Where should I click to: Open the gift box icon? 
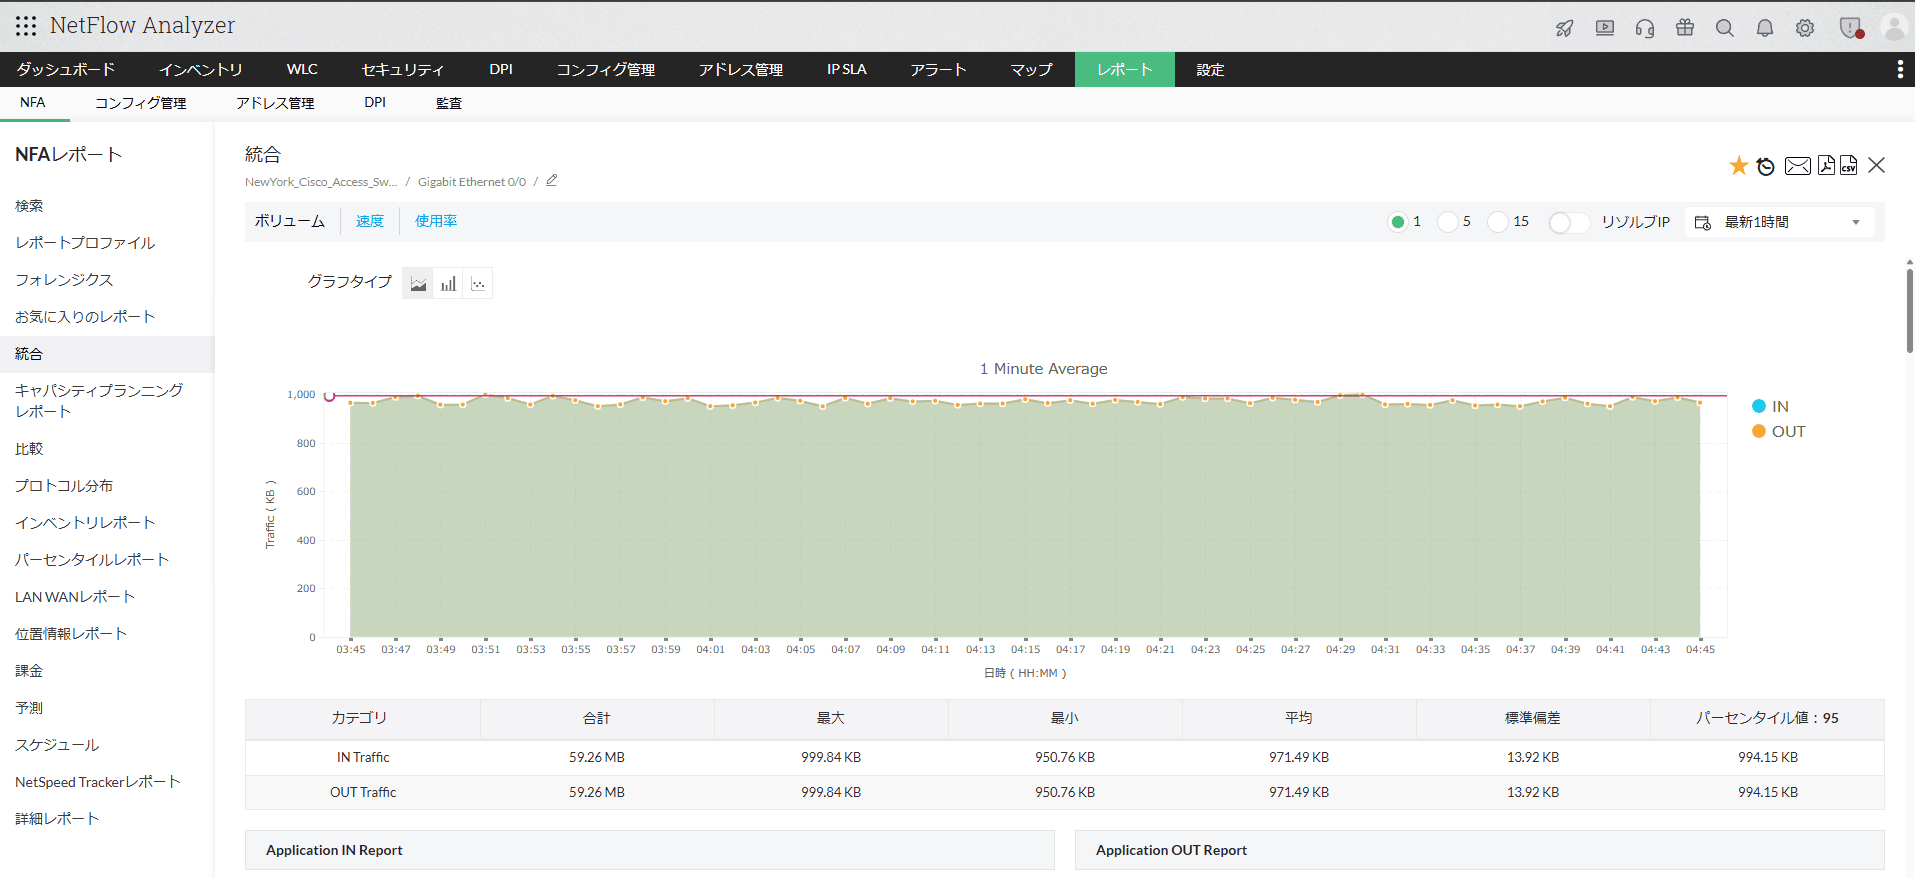click(1685, 27)
